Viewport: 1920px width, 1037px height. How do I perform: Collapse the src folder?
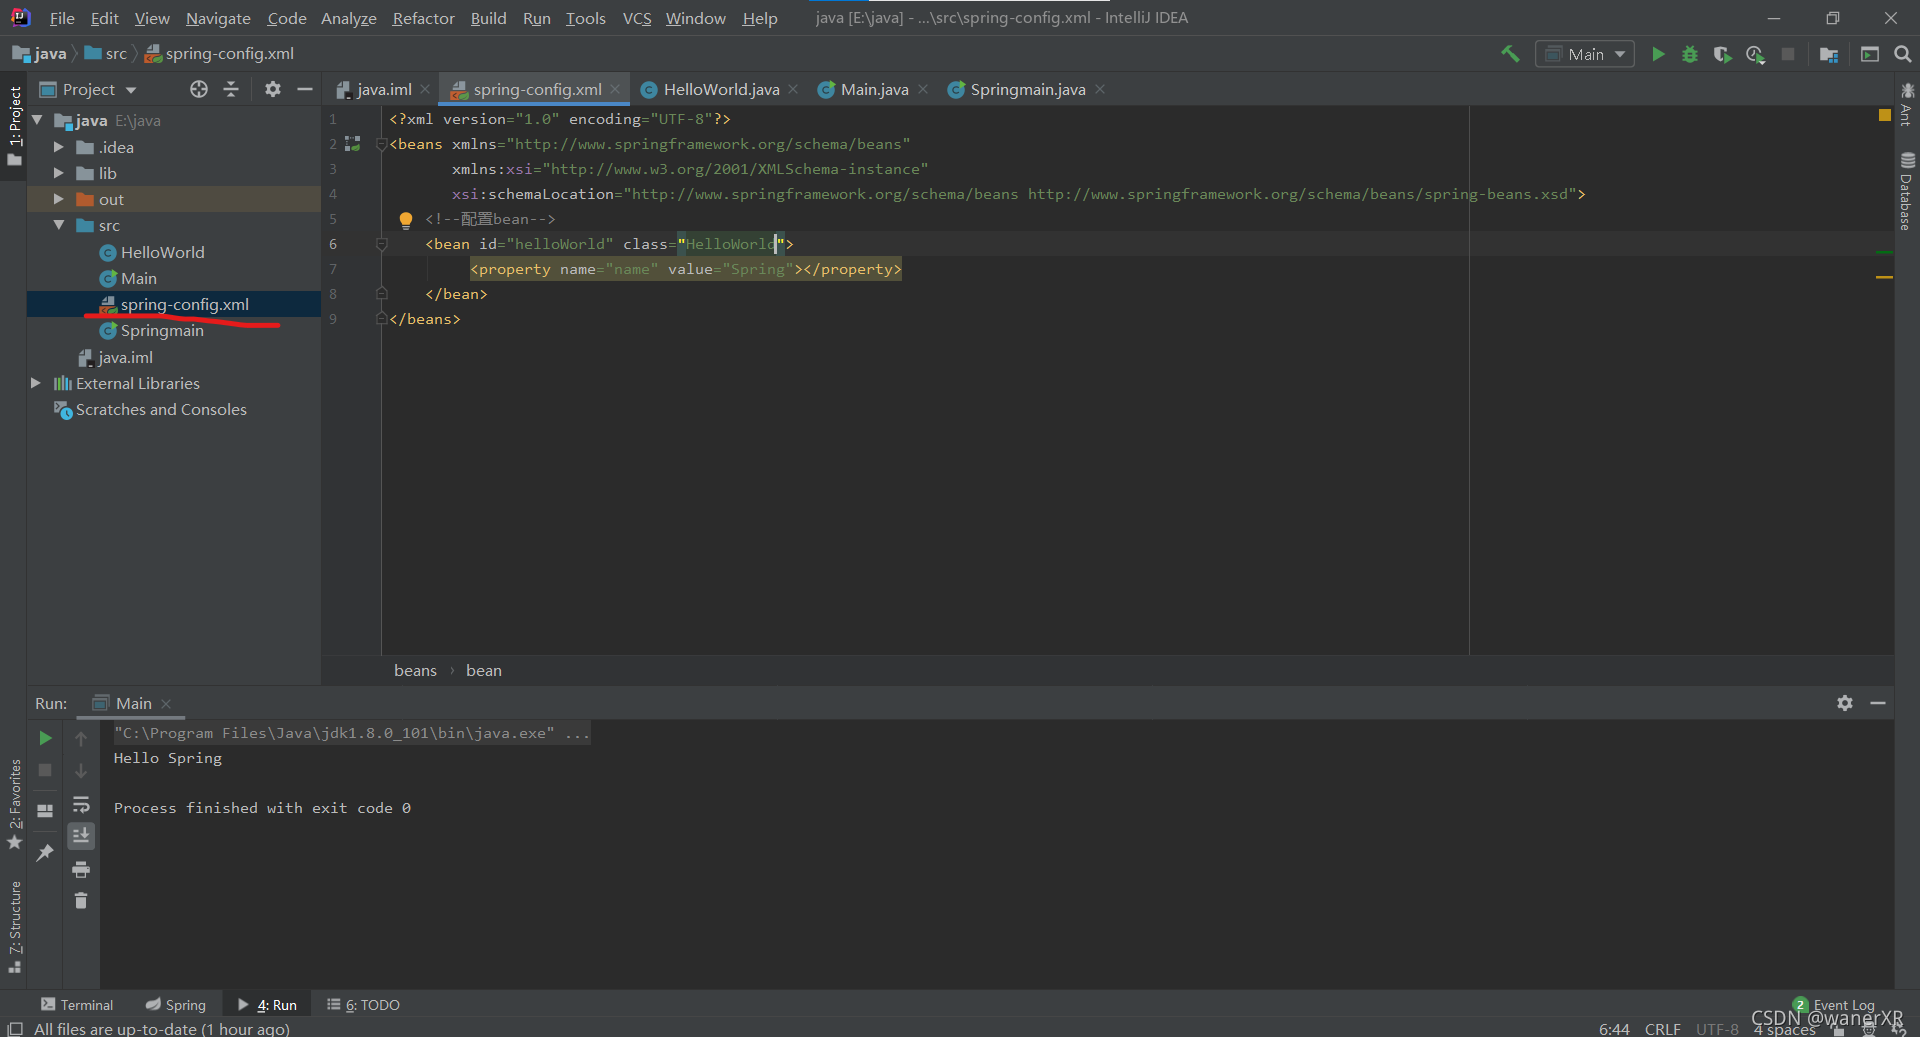tap(58, 225)
